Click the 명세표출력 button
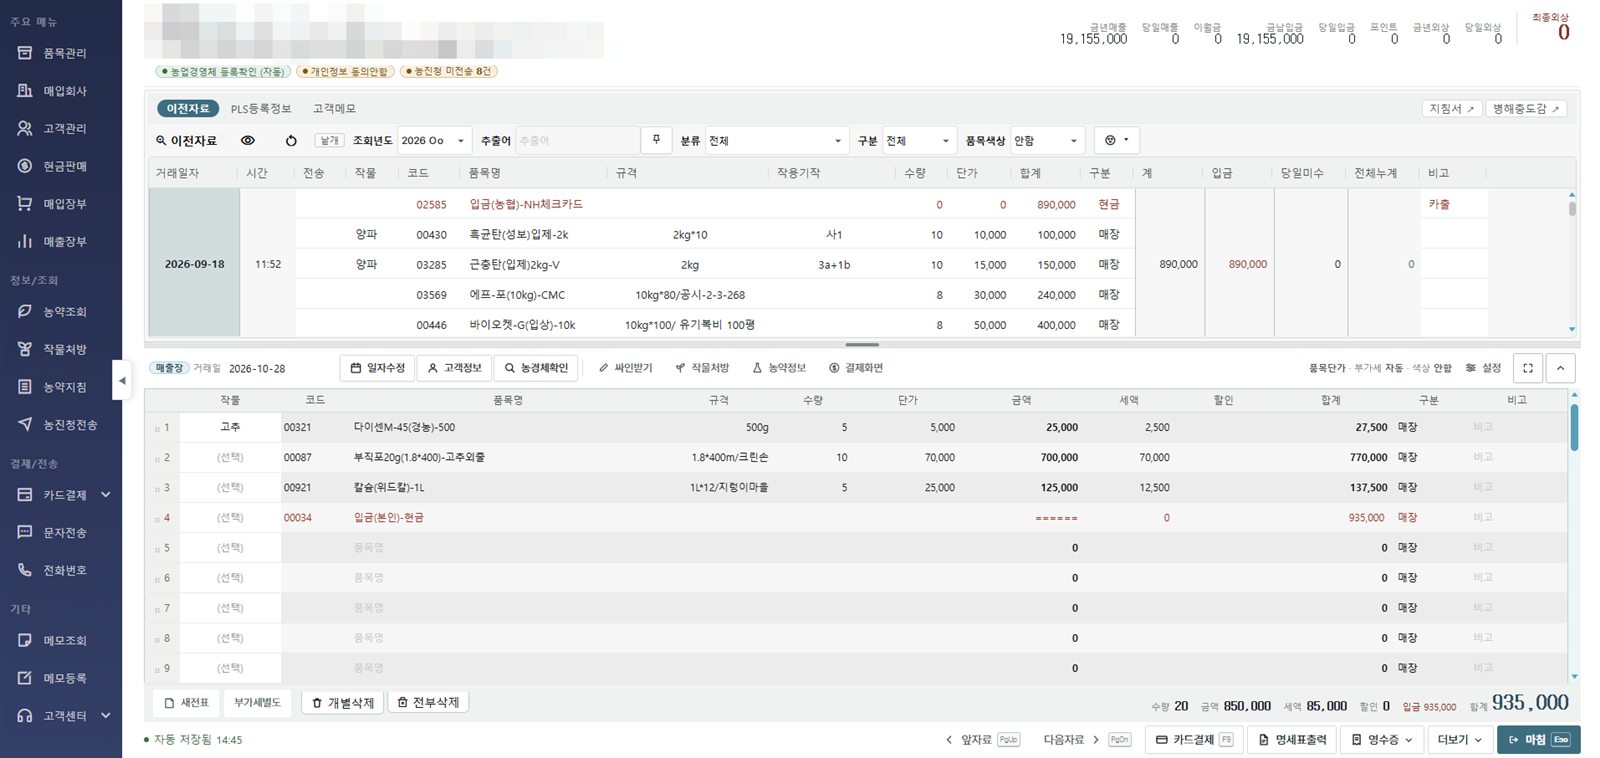The height and width of the screenshot is (758, 1600). 1292,740
